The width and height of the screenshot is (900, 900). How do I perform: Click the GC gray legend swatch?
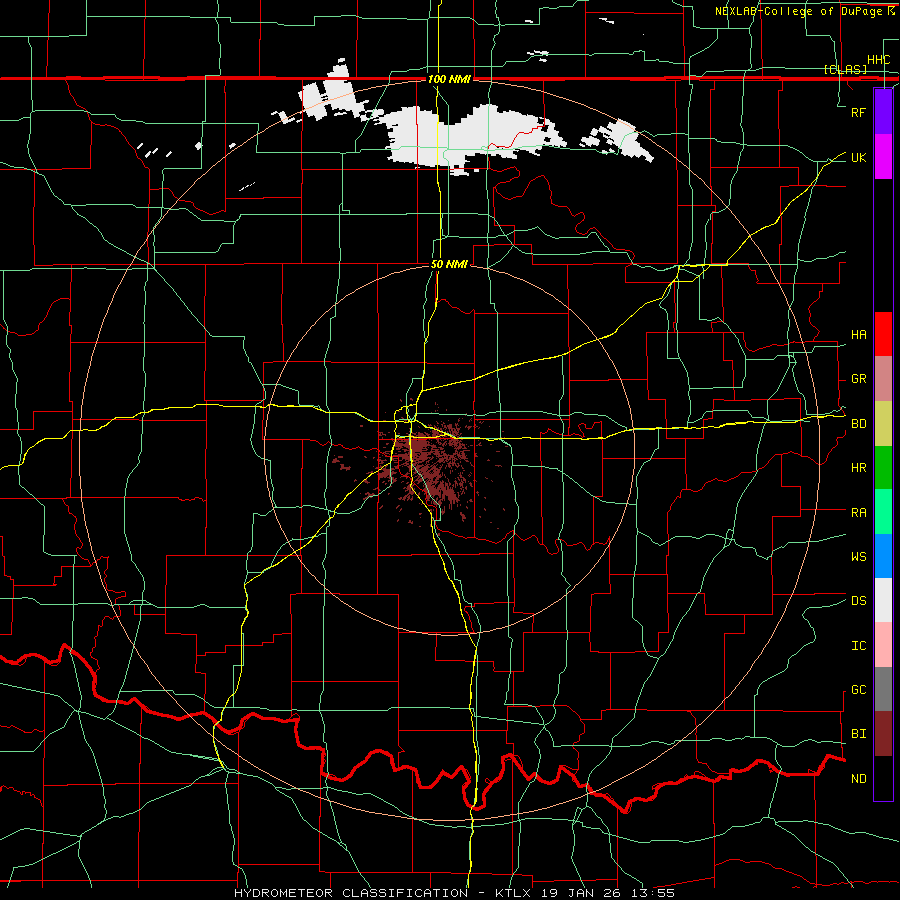click(x=883, y=689)
